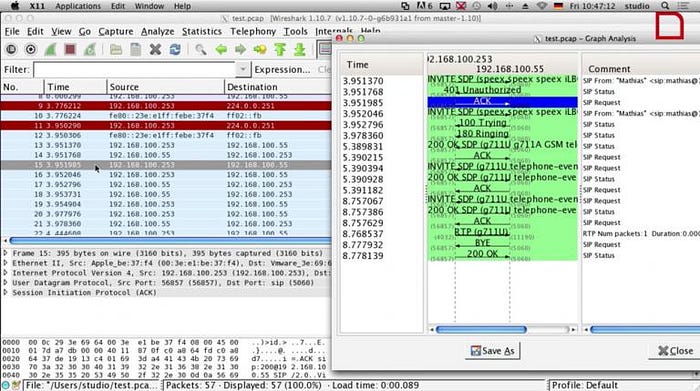Open the Wi-Fi status menu
The height and width of the screenshot is (391, 700).
tap(542, 6)
